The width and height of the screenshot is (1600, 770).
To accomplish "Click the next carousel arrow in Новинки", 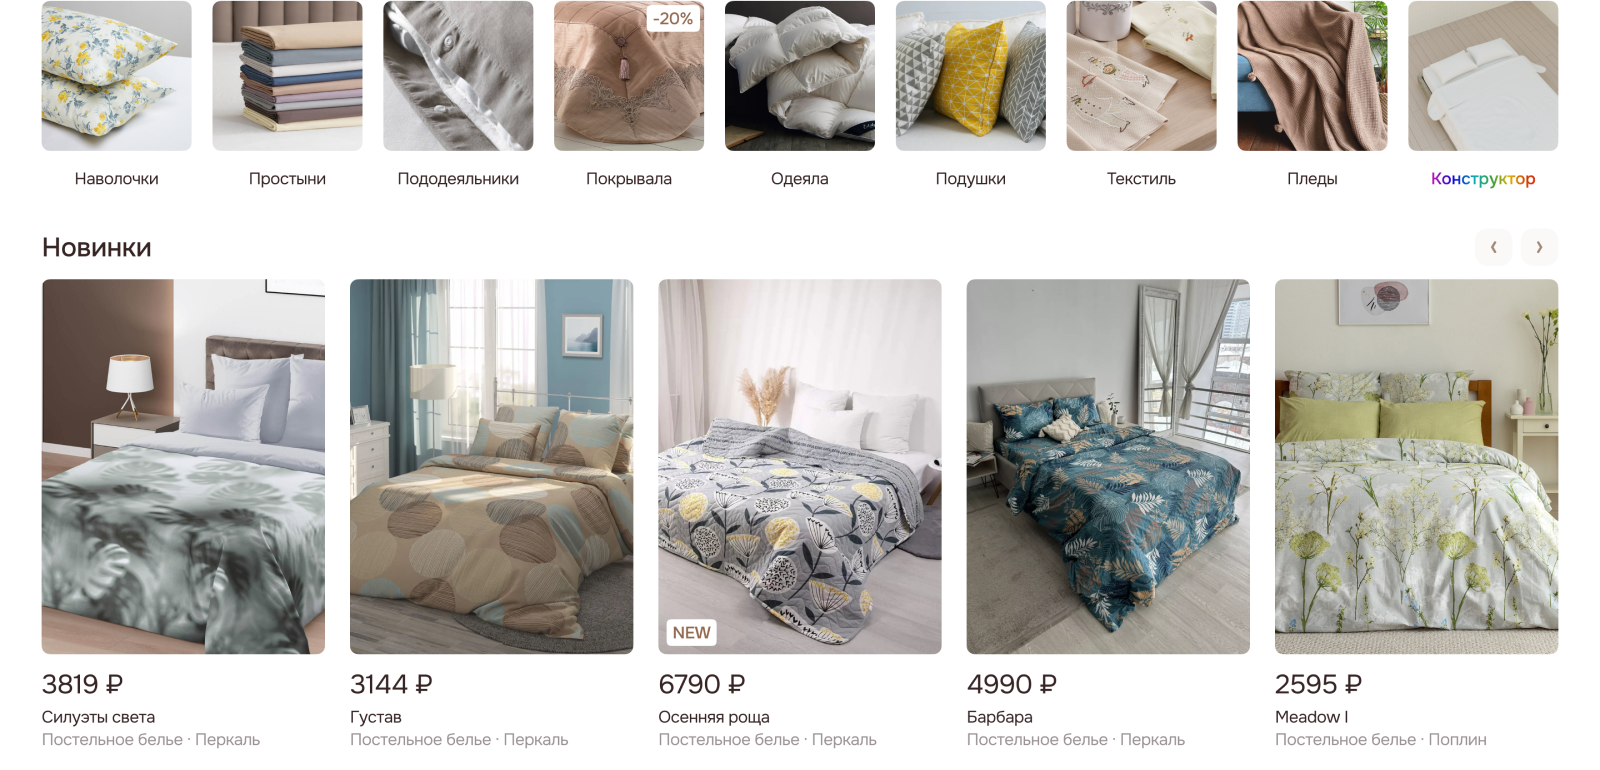I will coord(1539,247).
